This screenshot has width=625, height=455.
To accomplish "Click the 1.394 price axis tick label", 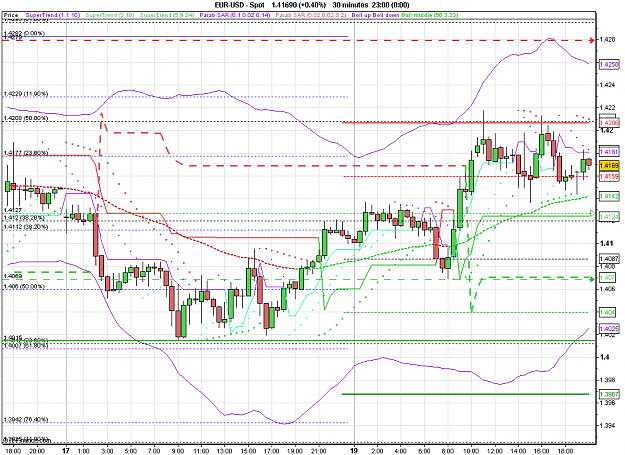I will click(x=607, y=426).
